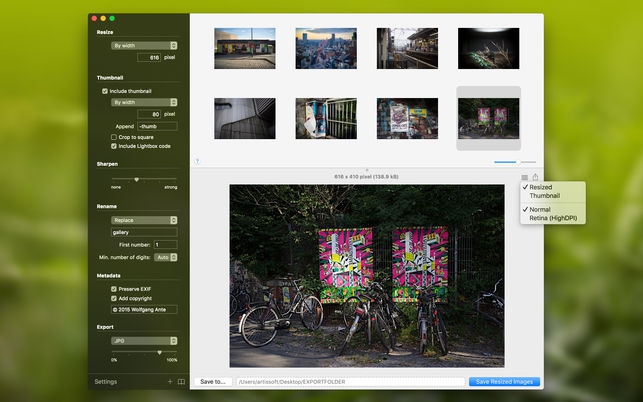Click the share icon above the preview
The image size is (643, 402).
[x=535, y=177]
